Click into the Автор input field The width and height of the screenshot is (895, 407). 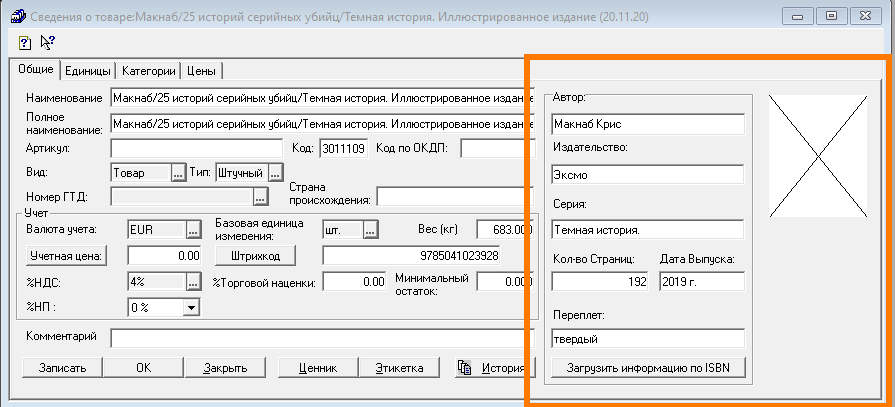647,124
